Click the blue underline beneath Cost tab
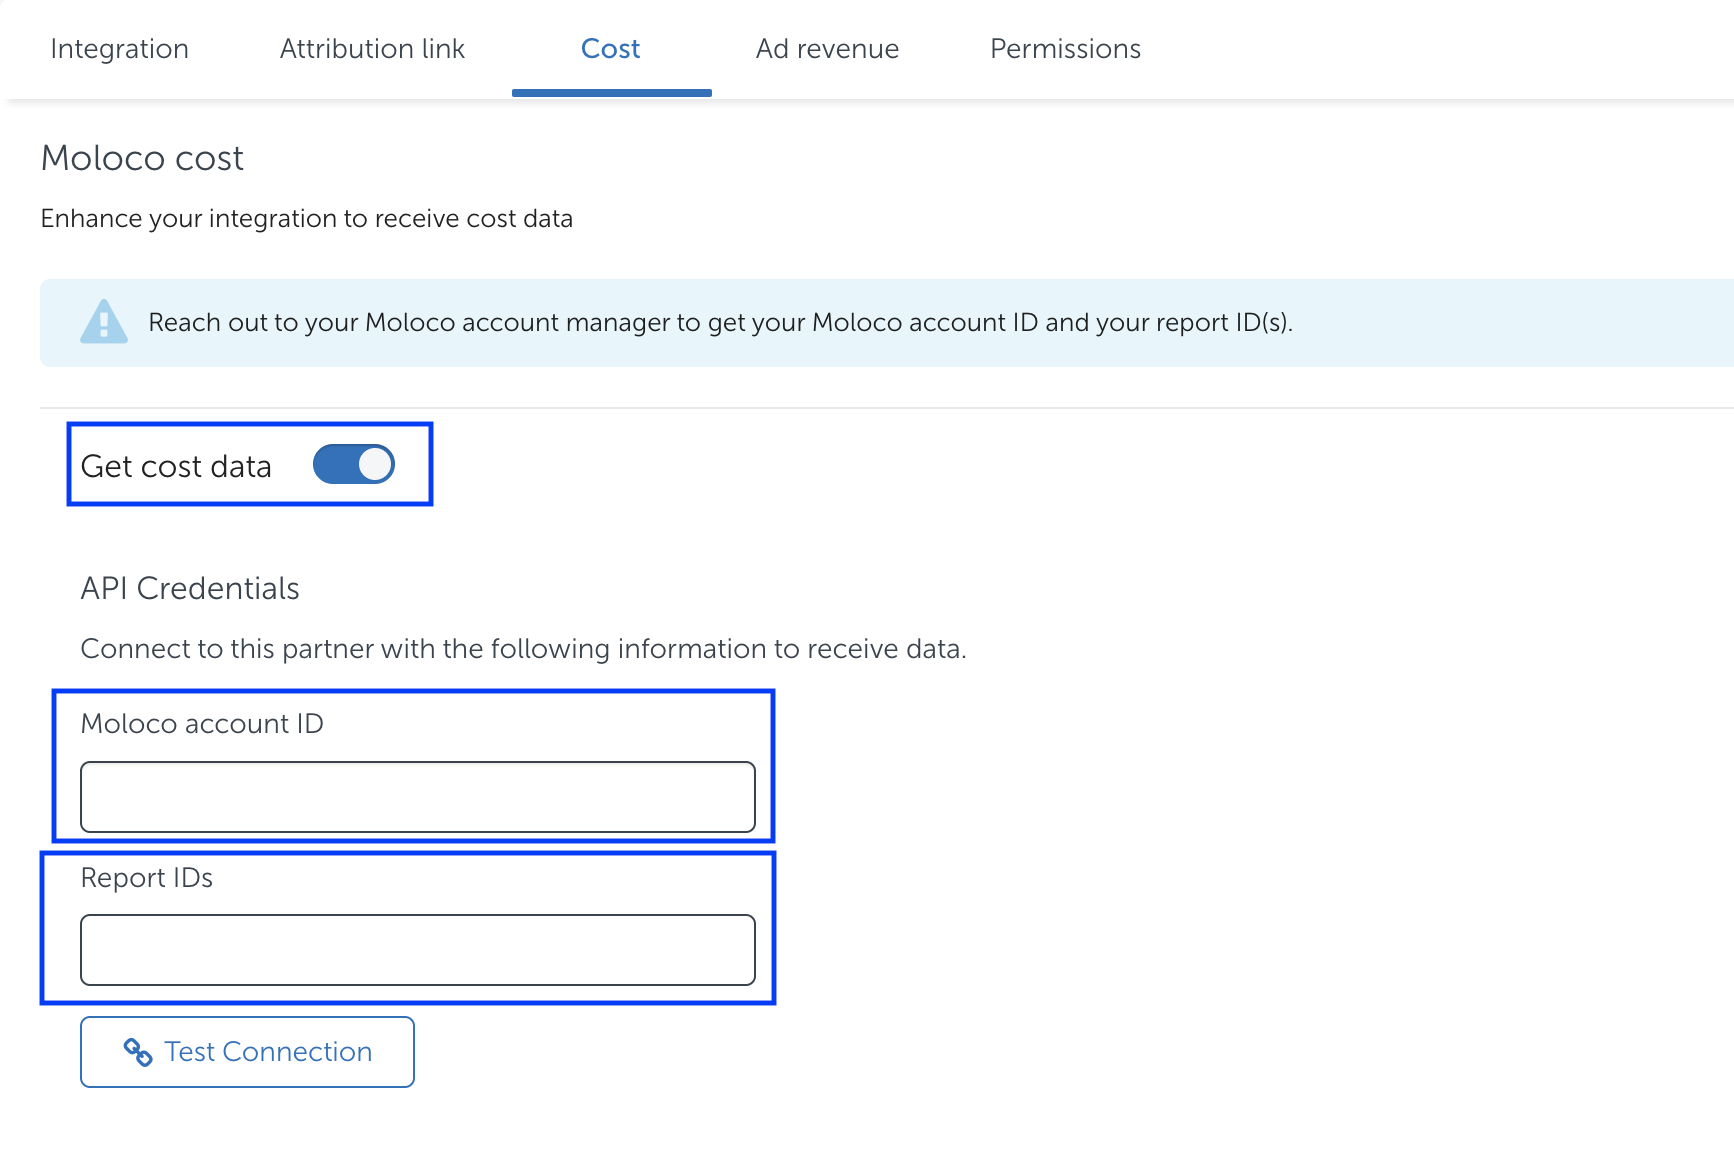Viewport: 1734px width, 1170px height. (611, 93)
